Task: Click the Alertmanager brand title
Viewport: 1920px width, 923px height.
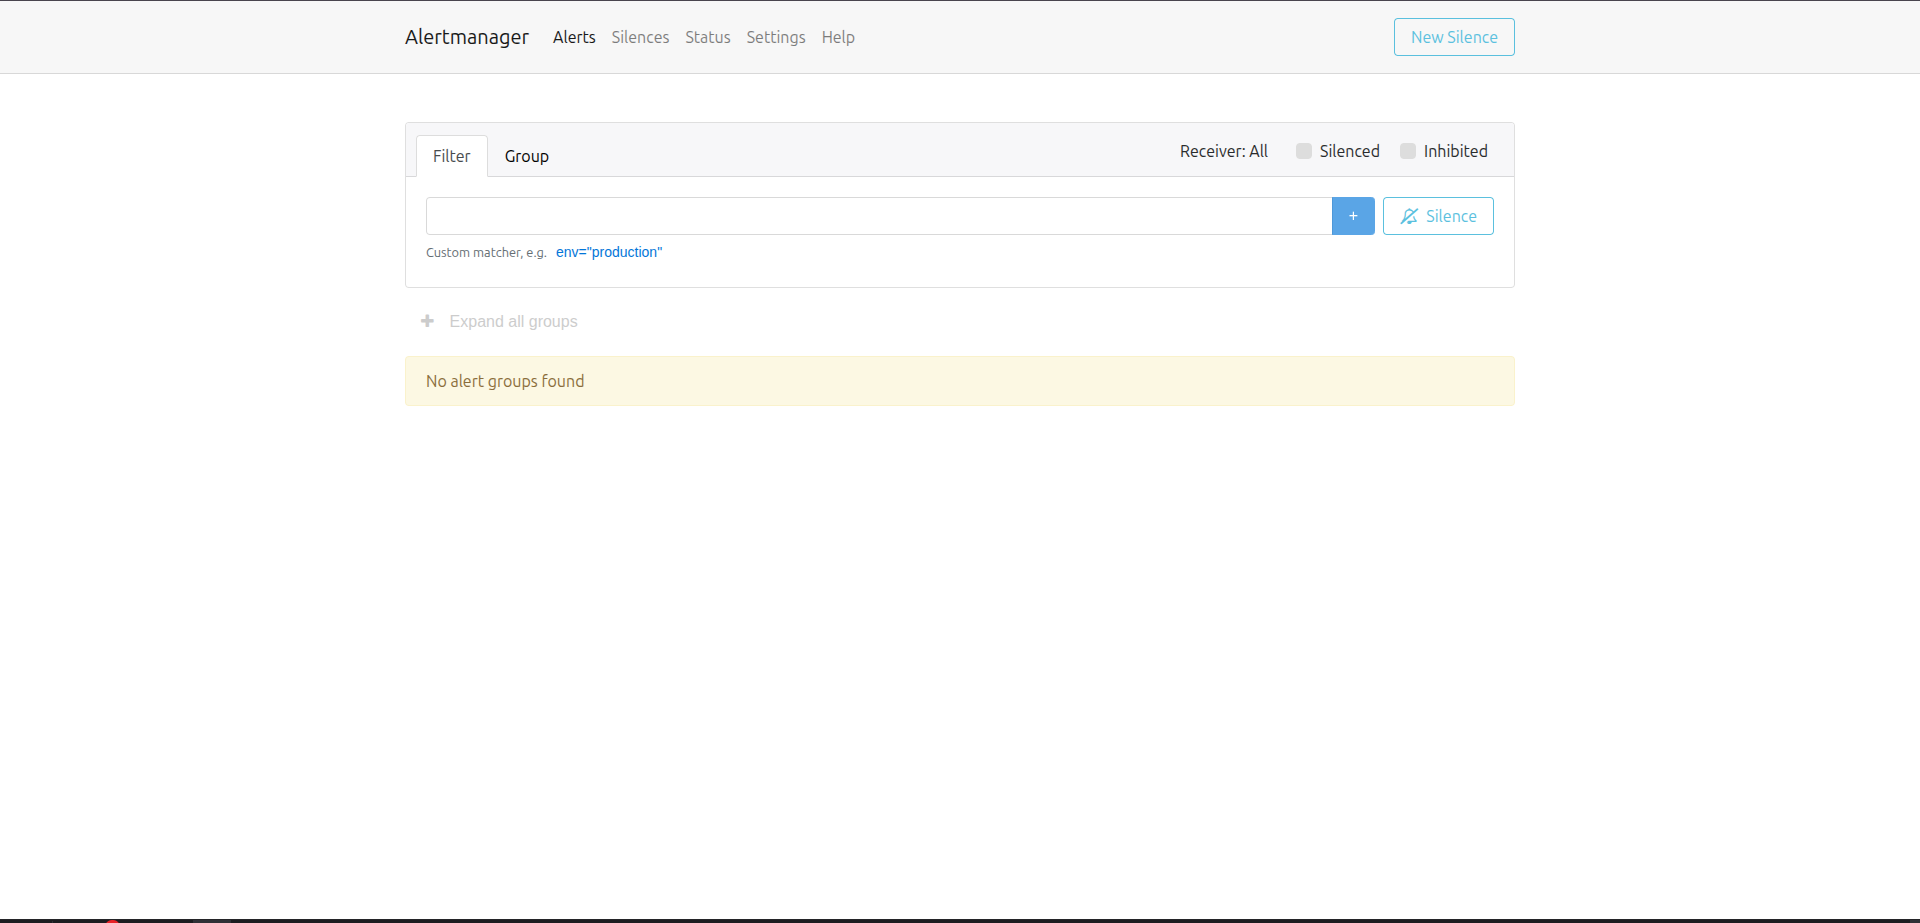Action: click(x=467, y=37)
